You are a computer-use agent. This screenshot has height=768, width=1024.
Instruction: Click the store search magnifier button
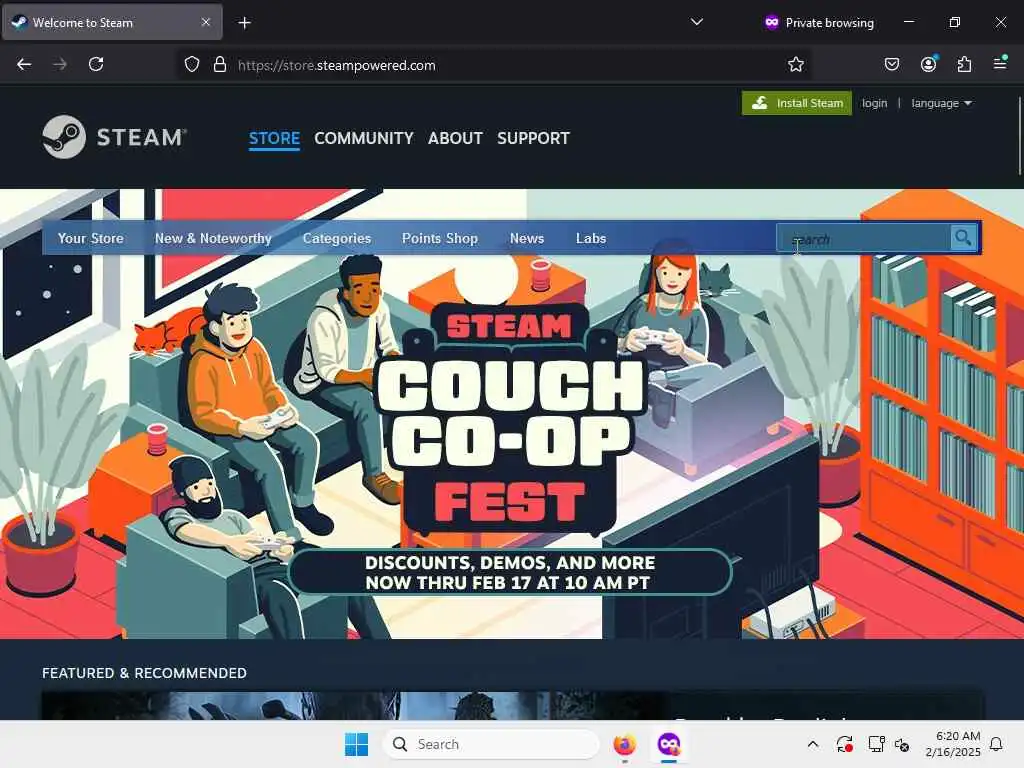coord(963,238)
